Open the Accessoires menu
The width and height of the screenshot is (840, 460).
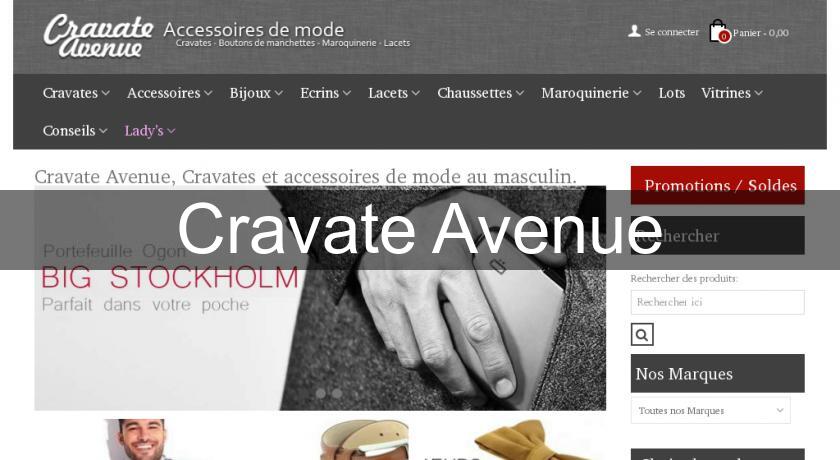tap(169, 93)
